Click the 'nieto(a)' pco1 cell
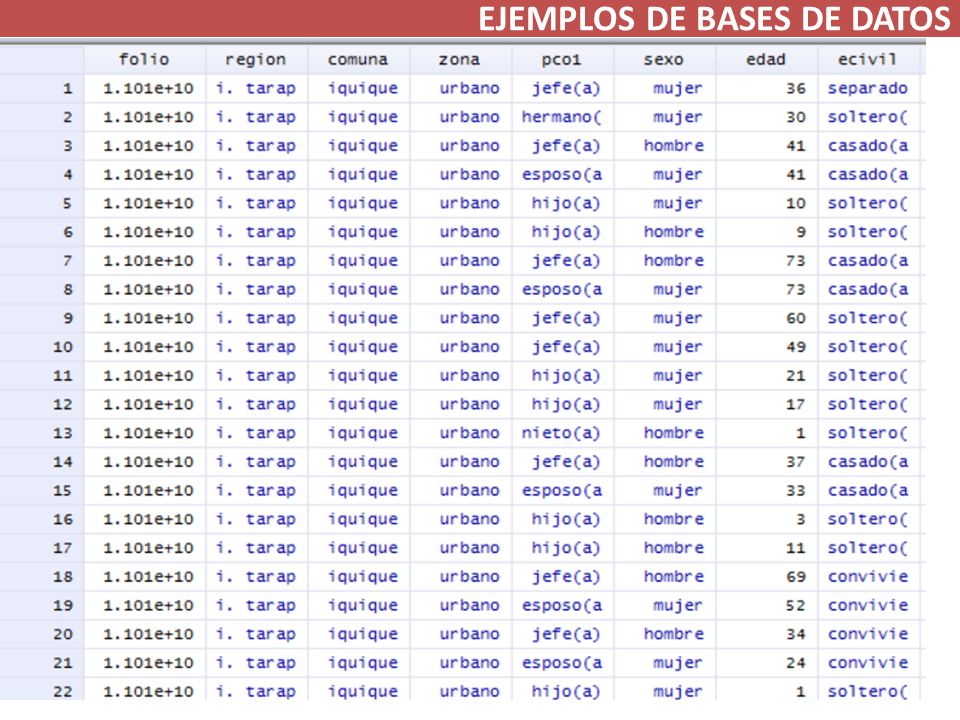The width and height of the screenshot is (960, 720). coord(562,433)
